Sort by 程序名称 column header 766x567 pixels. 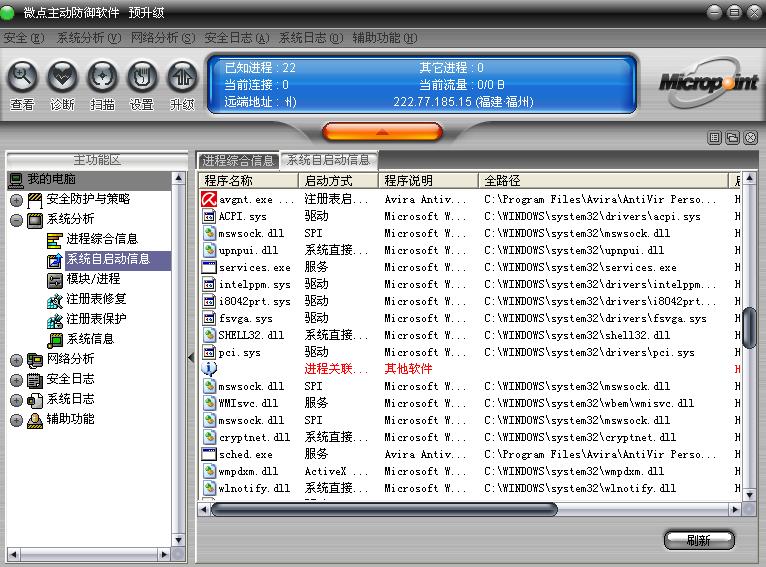[248, 181]
